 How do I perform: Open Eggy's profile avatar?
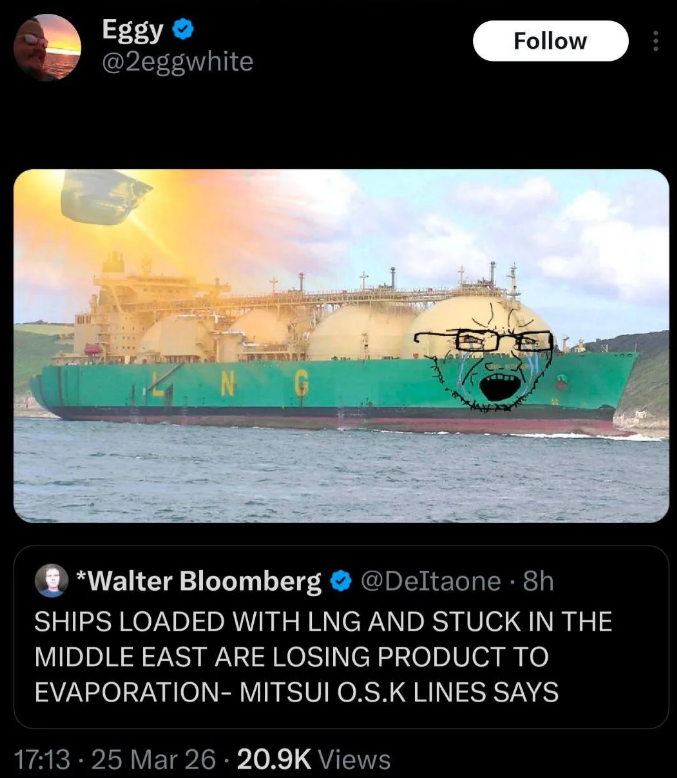47,47
